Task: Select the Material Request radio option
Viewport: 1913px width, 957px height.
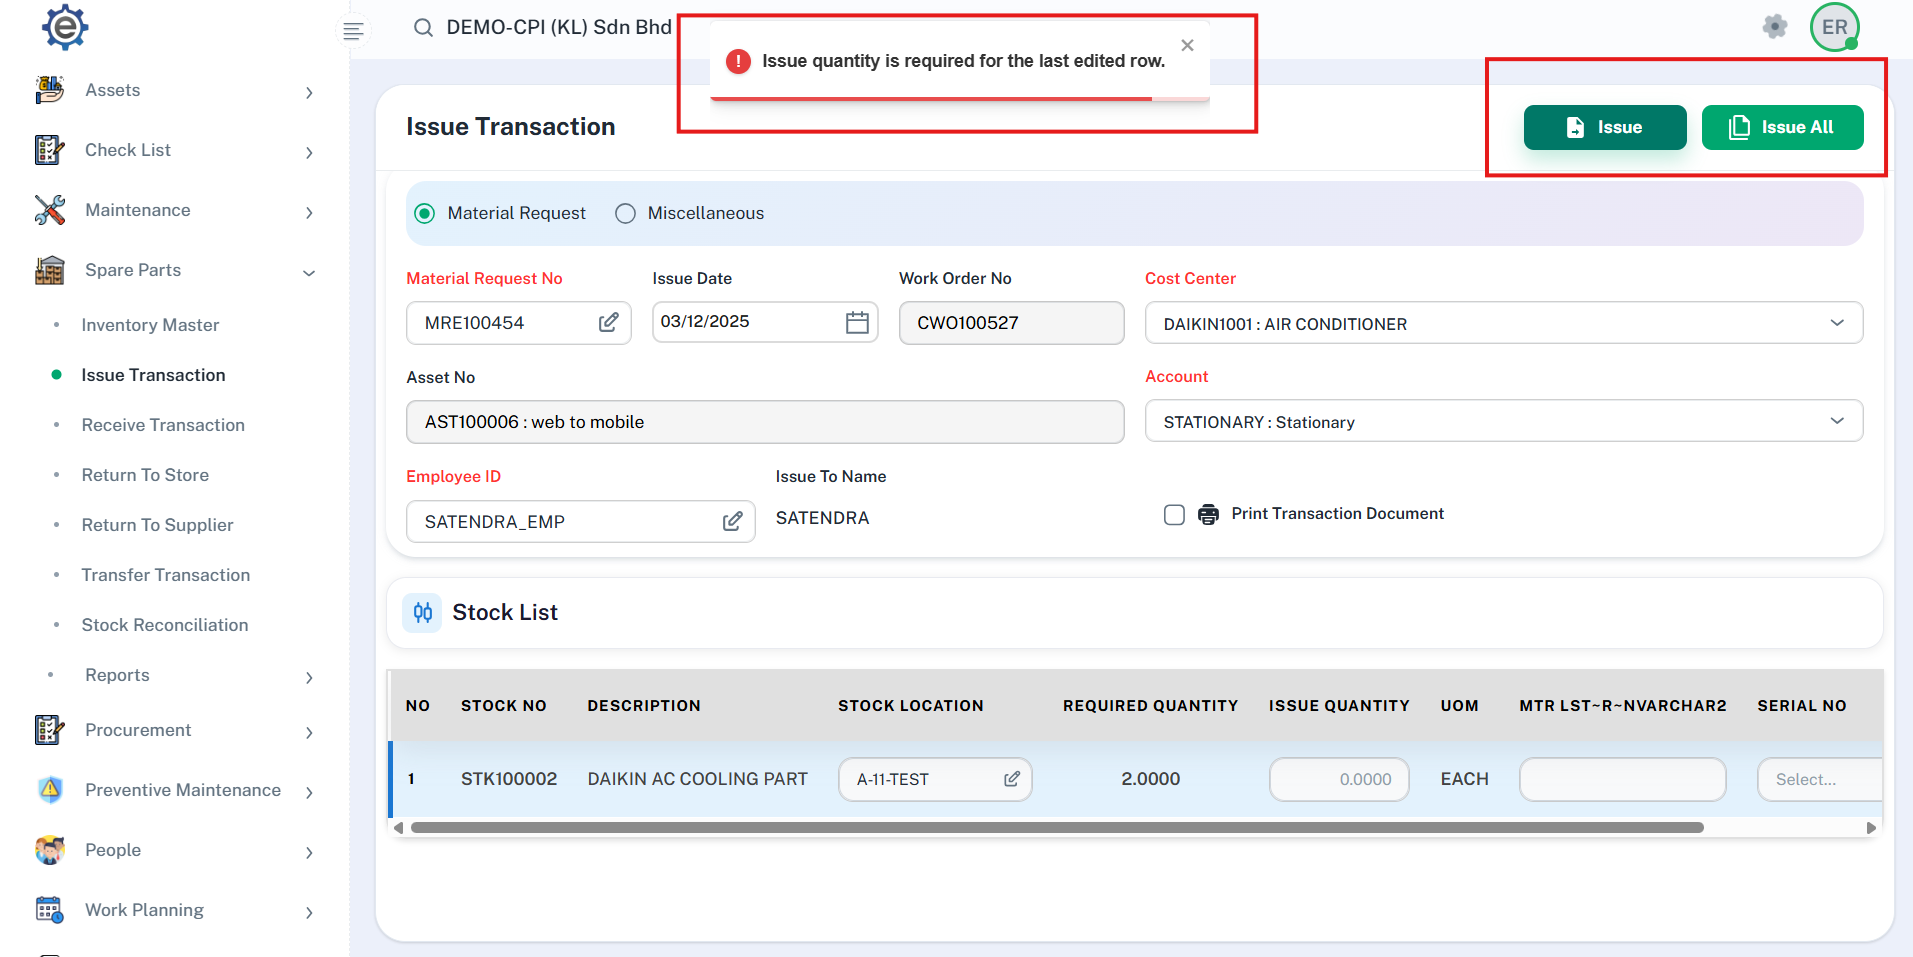Action: coord(425,213)
